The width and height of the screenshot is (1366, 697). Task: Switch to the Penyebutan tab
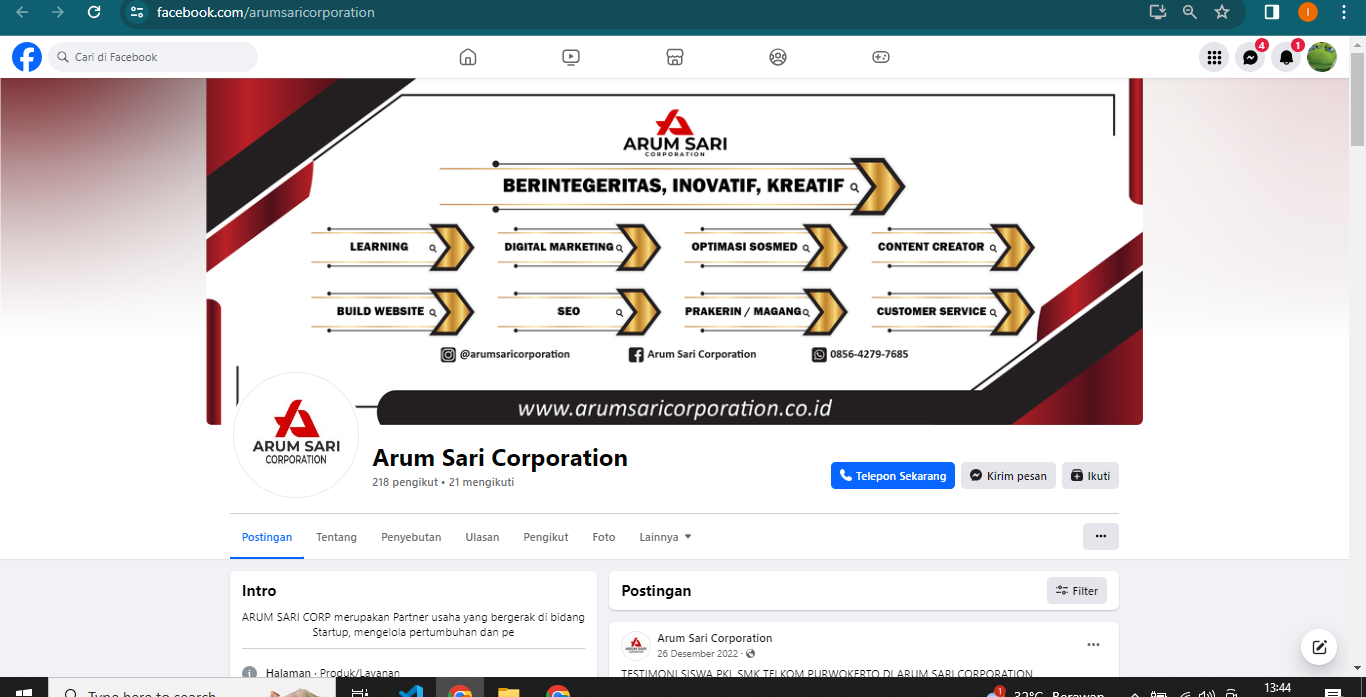click(411, 537)
